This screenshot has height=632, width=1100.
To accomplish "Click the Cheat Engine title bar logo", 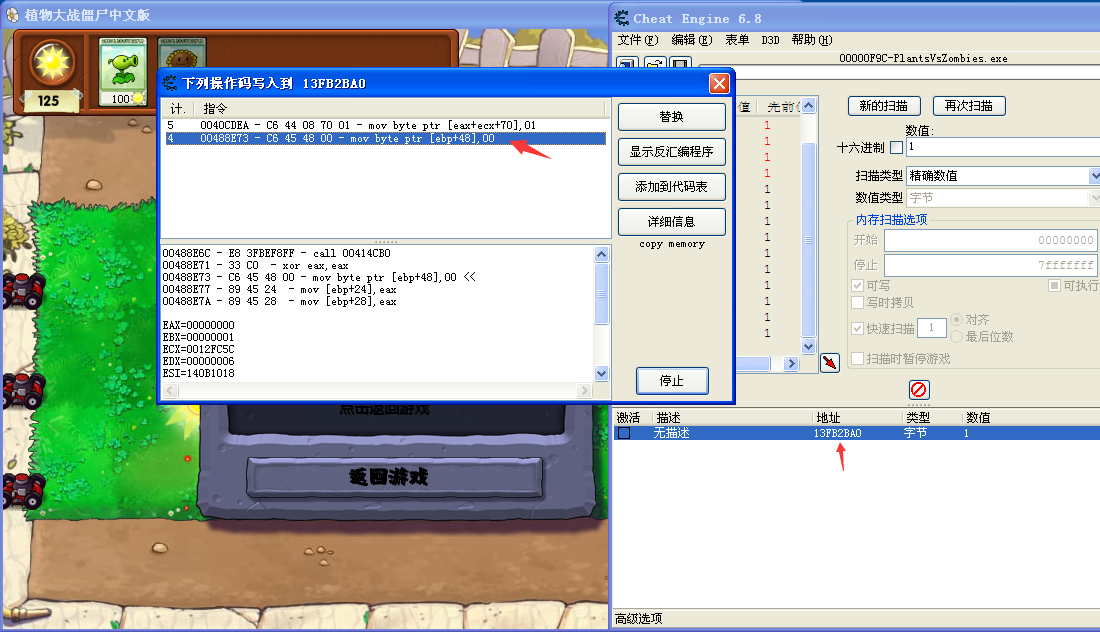I will pos(622,18).
